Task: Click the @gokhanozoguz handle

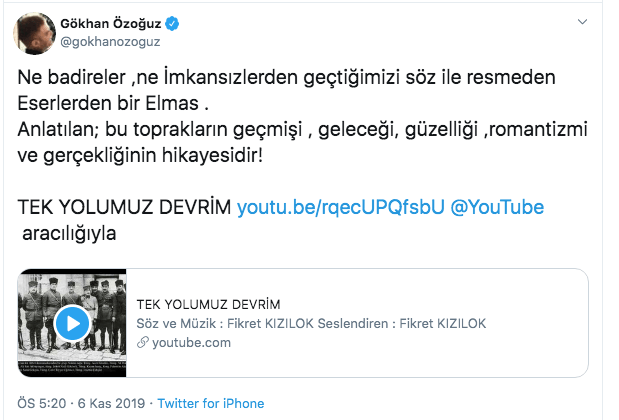Action: [x=110, y=42]
